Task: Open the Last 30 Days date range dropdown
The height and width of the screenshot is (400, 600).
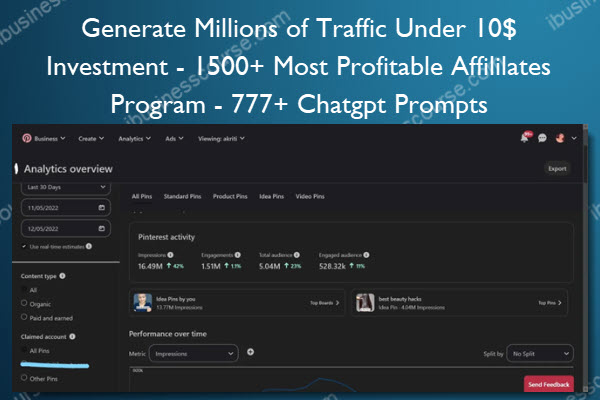Action: coord(64,186)
